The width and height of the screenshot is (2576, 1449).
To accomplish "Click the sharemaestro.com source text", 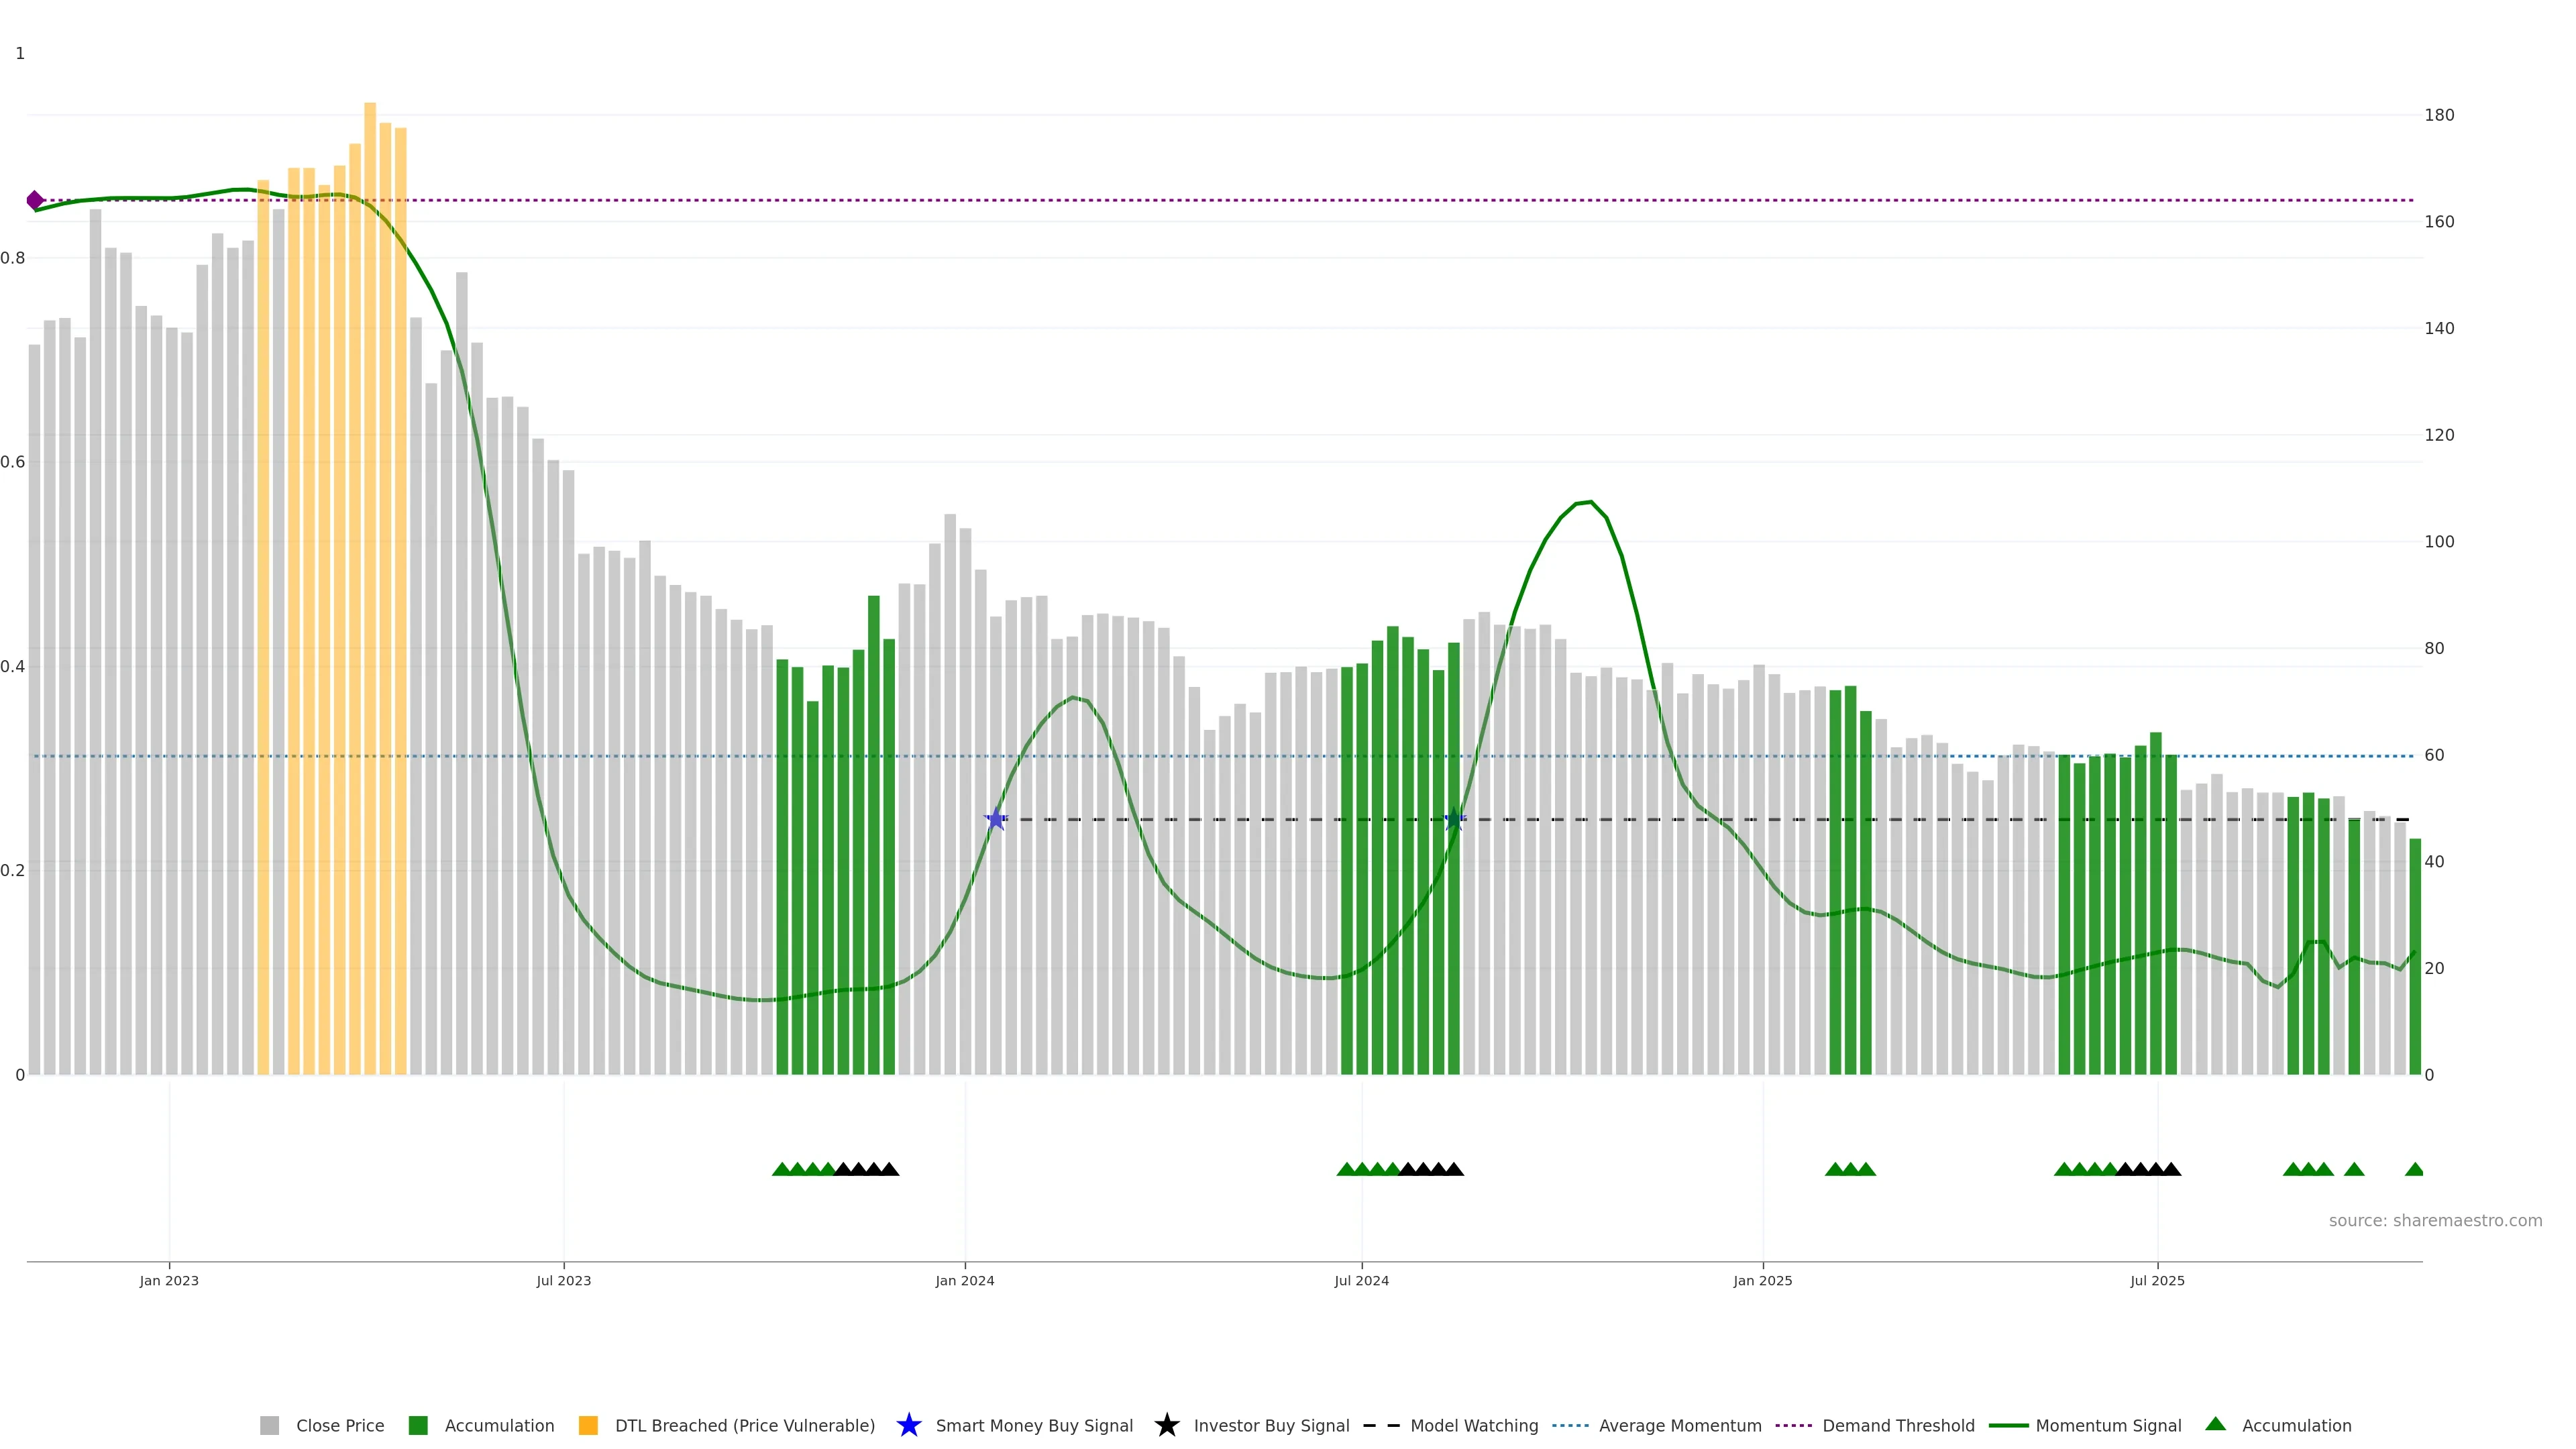I will (x=2435, y=1220).
